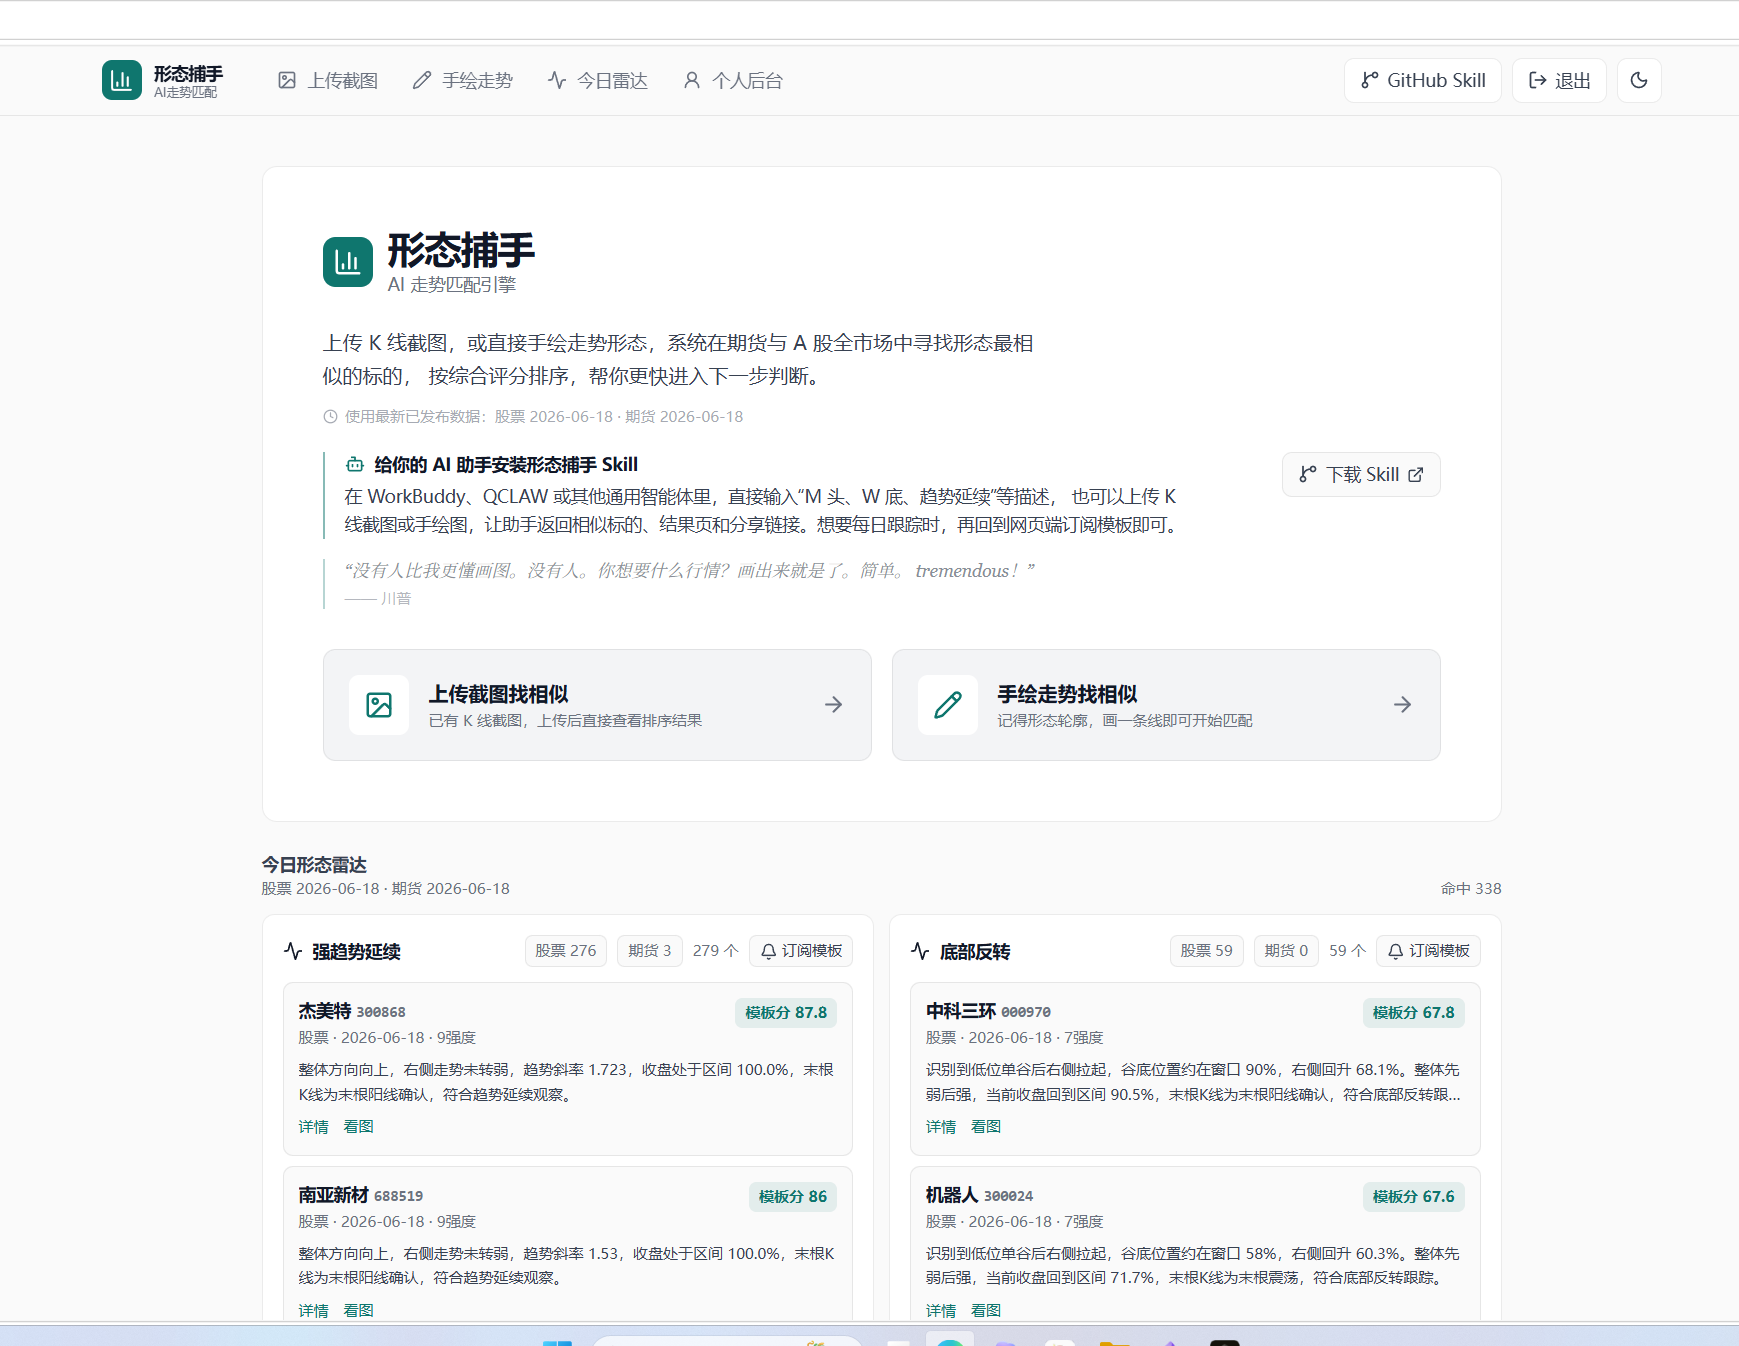Screen dimensions: 1739x1346
Task: Select the 股票 276 filter chip
Action: click(x=566, y=951)
